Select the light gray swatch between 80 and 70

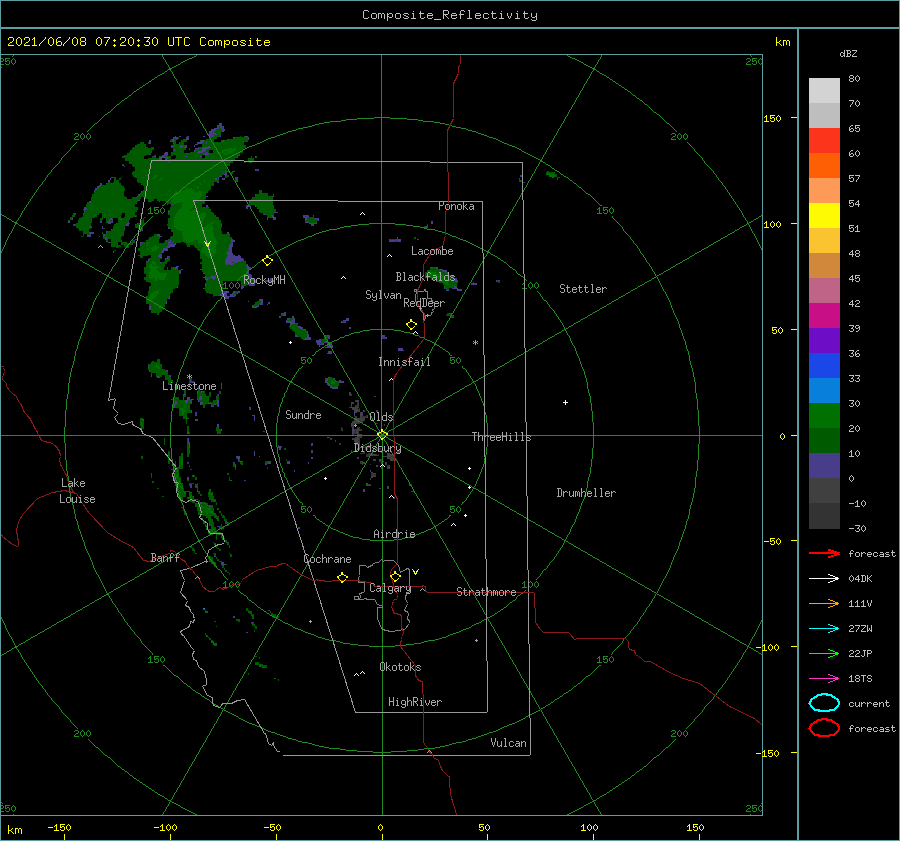(824, 91)
